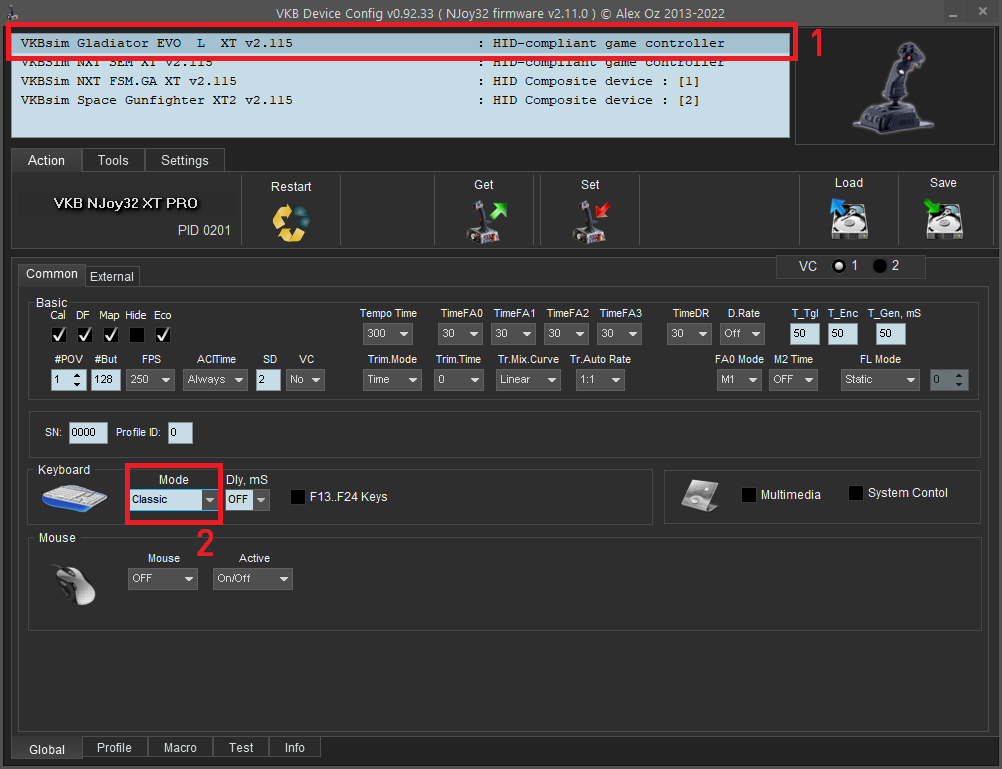Open the Dly, mS dropdown
The image size is (1002, 769).
[x=247, y=500]
